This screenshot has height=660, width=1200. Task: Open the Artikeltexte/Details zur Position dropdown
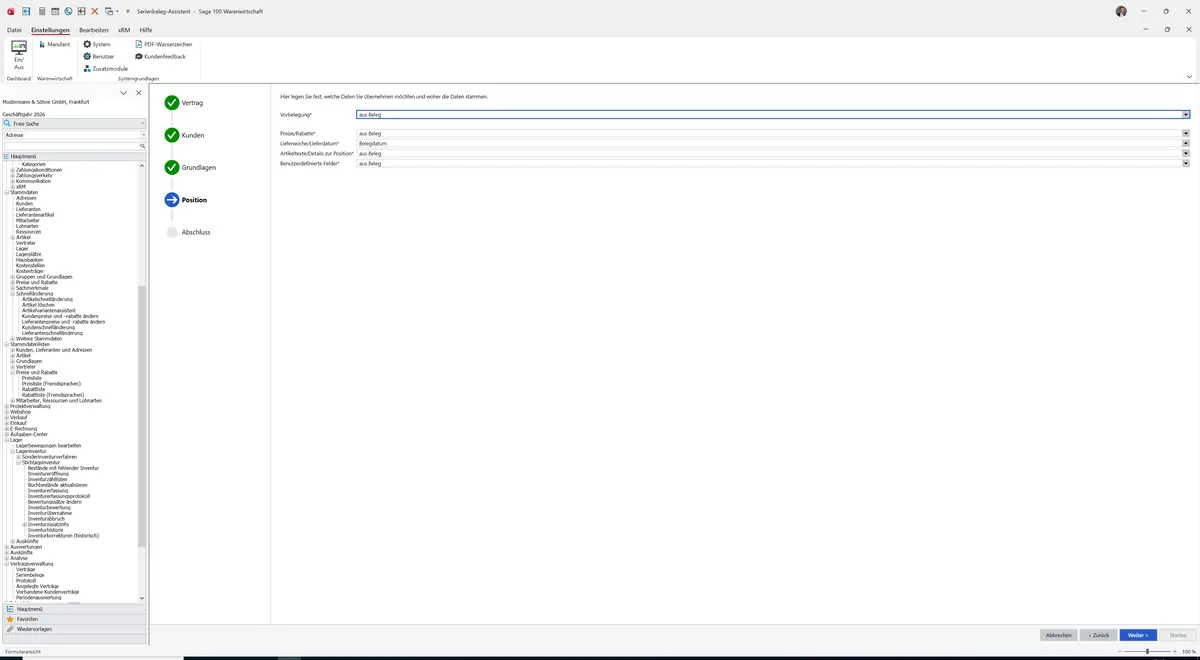coord(1186,153)
